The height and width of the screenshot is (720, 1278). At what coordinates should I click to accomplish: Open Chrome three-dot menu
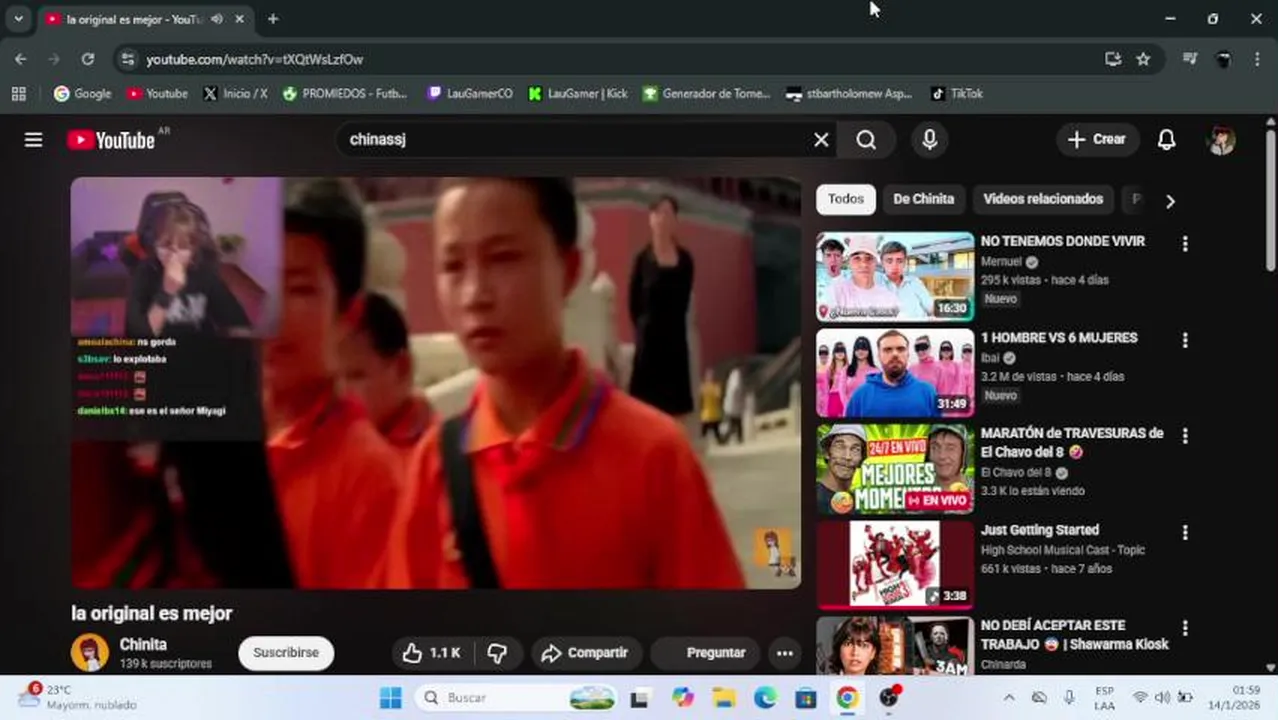pos(1257,59)
